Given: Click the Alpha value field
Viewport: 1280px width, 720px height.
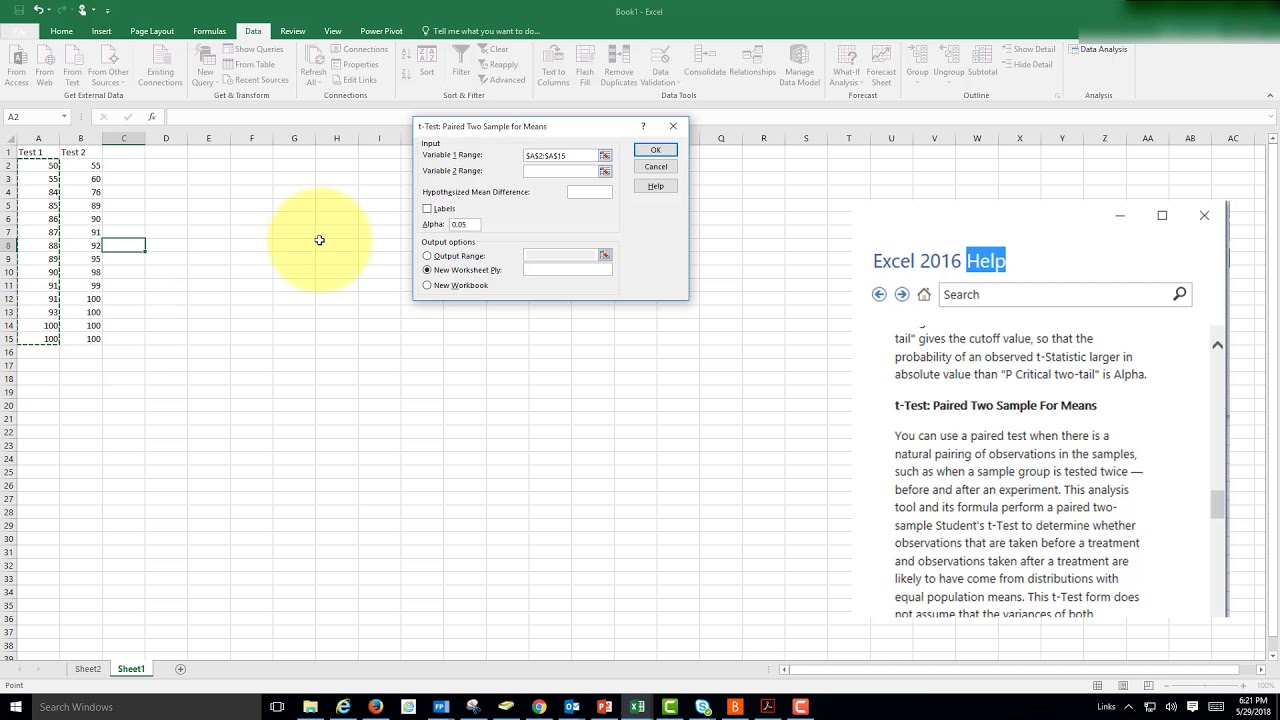Looking at the screenshot, I should click(465, 225).
